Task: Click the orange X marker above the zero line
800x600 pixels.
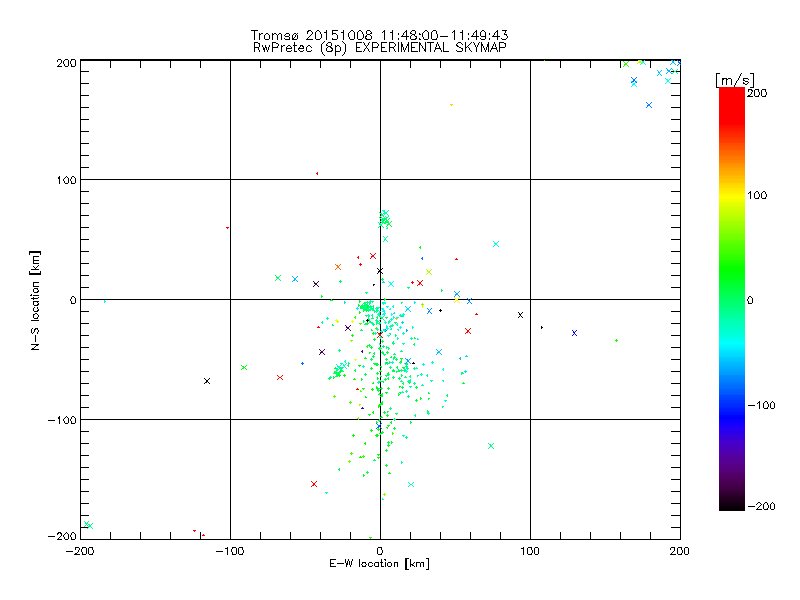Action: coord(338,267)
